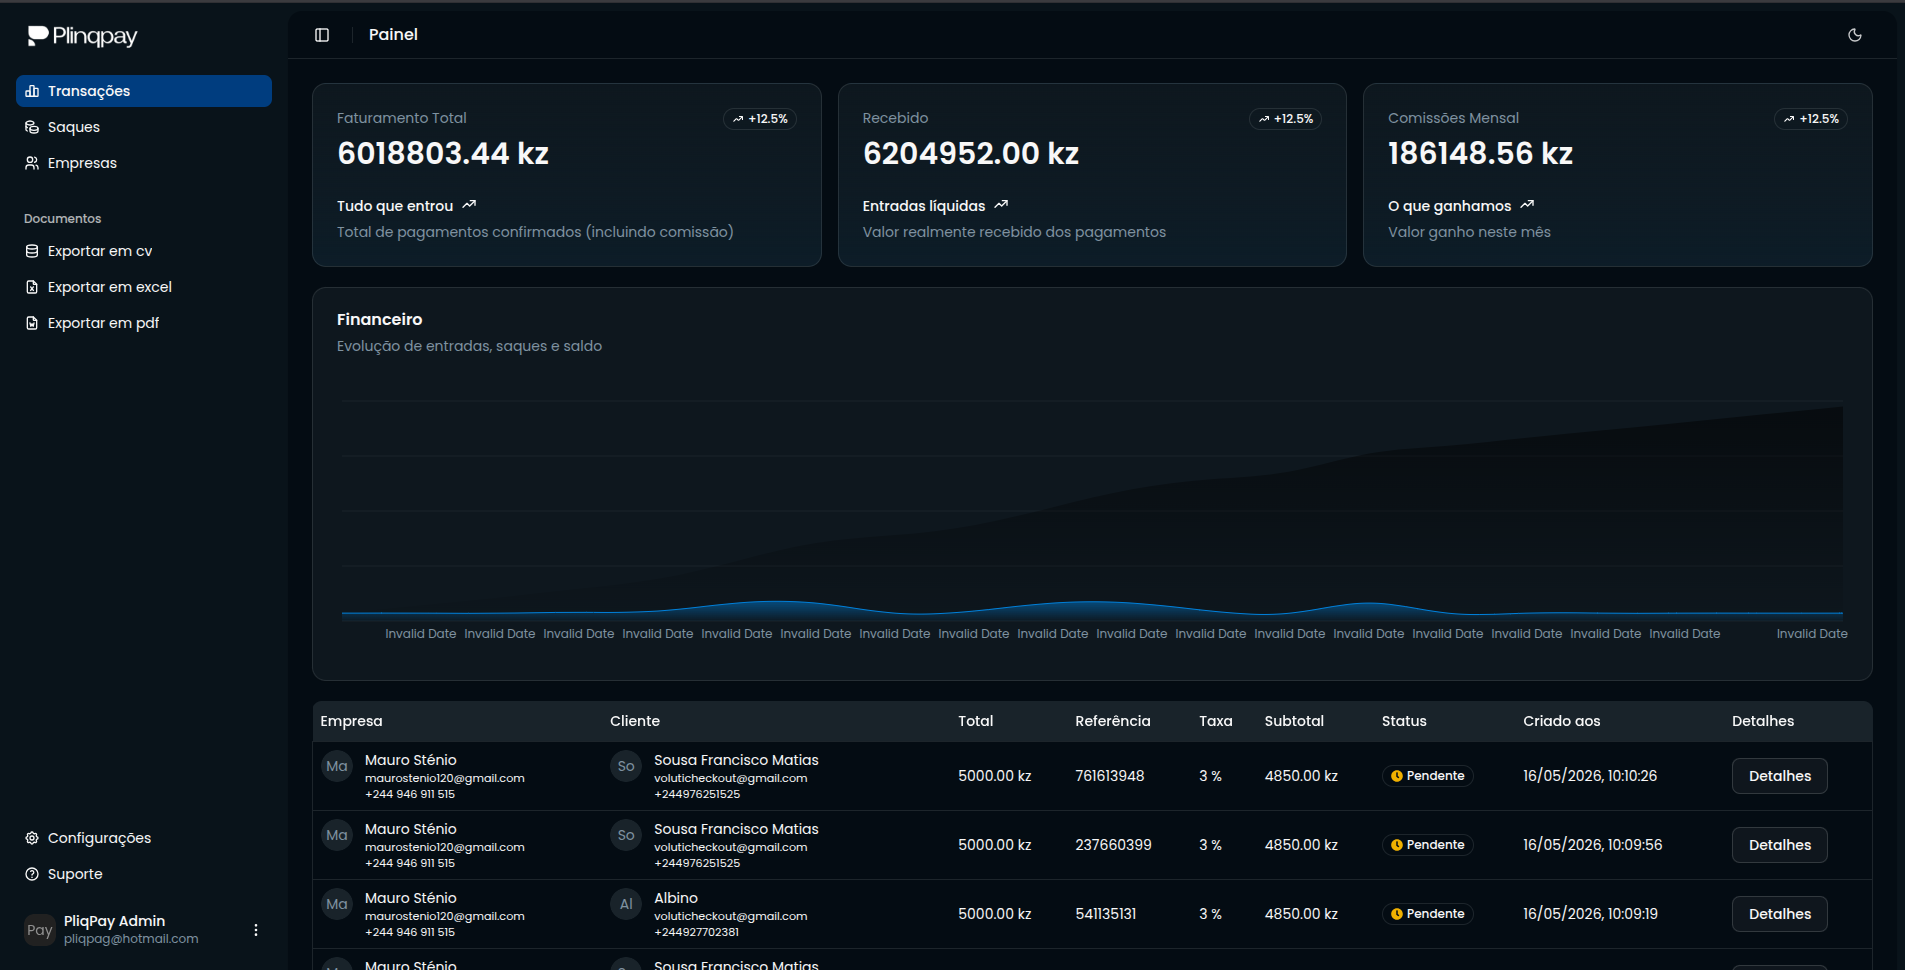Screen dimensions: 1905x970
Task: Click the Ma avatar in the 761613948 row
Action: [x=337, y=766]
